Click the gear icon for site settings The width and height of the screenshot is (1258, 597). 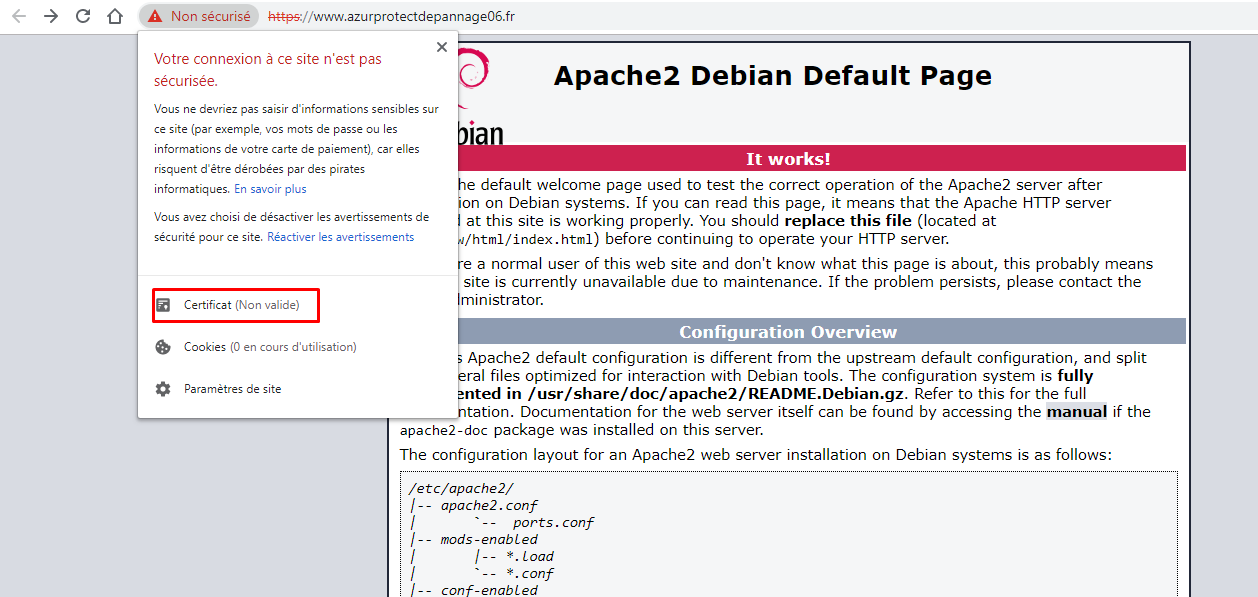[163, 389]
